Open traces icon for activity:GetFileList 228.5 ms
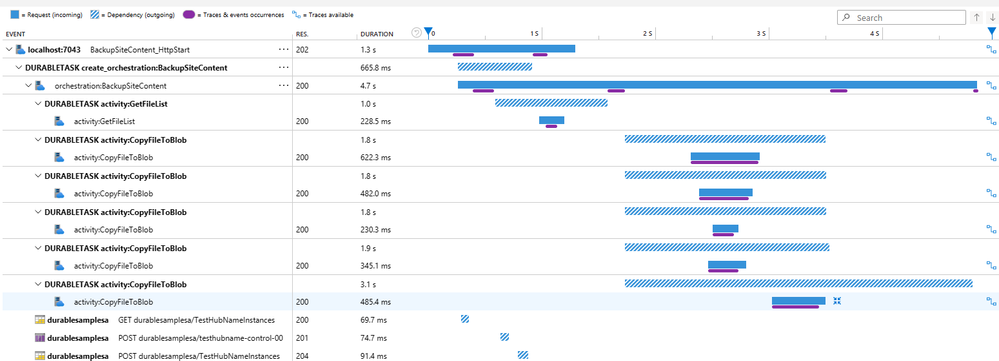Image resolution: width=999 pixels, height=361 pixels. tap(991, 121)
